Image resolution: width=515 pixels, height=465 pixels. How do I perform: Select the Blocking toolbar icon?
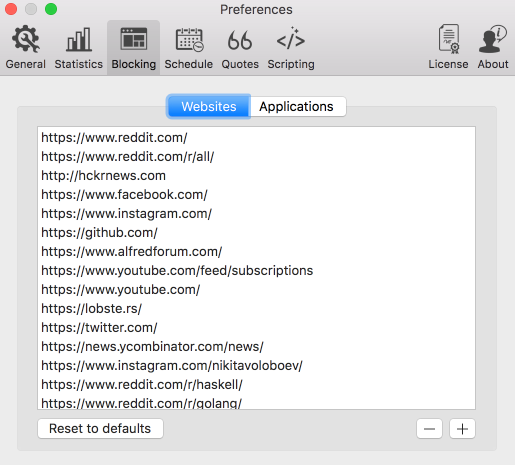[134, 47]
